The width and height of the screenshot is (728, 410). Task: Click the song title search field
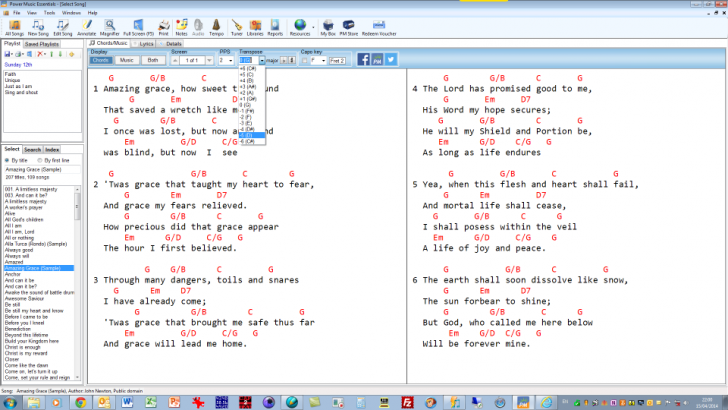(42, 169)
